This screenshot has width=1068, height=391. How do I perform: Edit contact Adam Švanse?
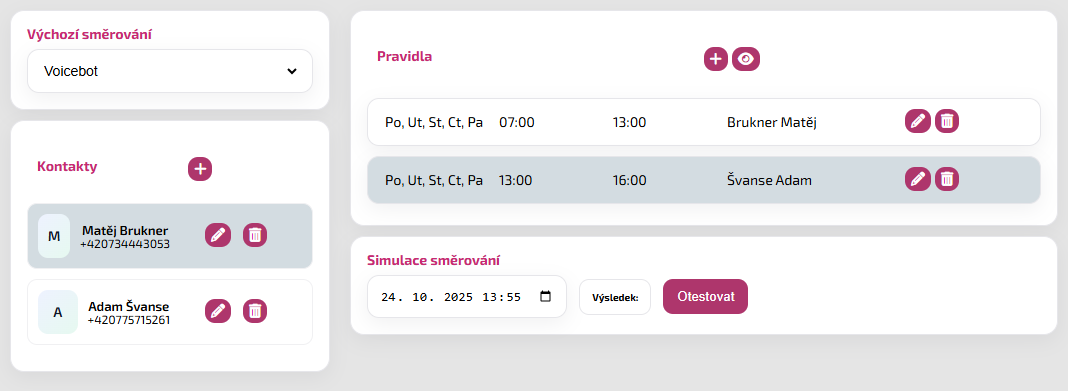[218, 311]
